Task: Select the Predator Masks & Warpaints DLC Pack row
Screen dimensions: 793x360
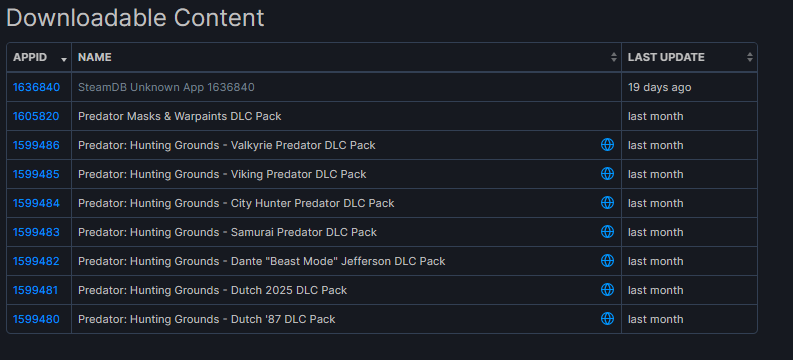Action: click(382, 116)
